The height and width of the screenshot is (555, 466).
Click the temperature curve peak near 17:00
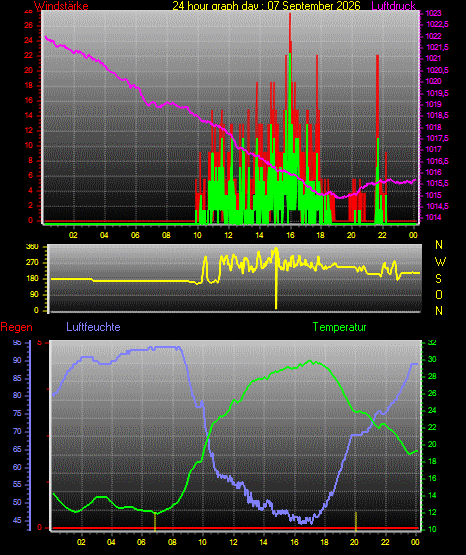click(x=310, y=361)
